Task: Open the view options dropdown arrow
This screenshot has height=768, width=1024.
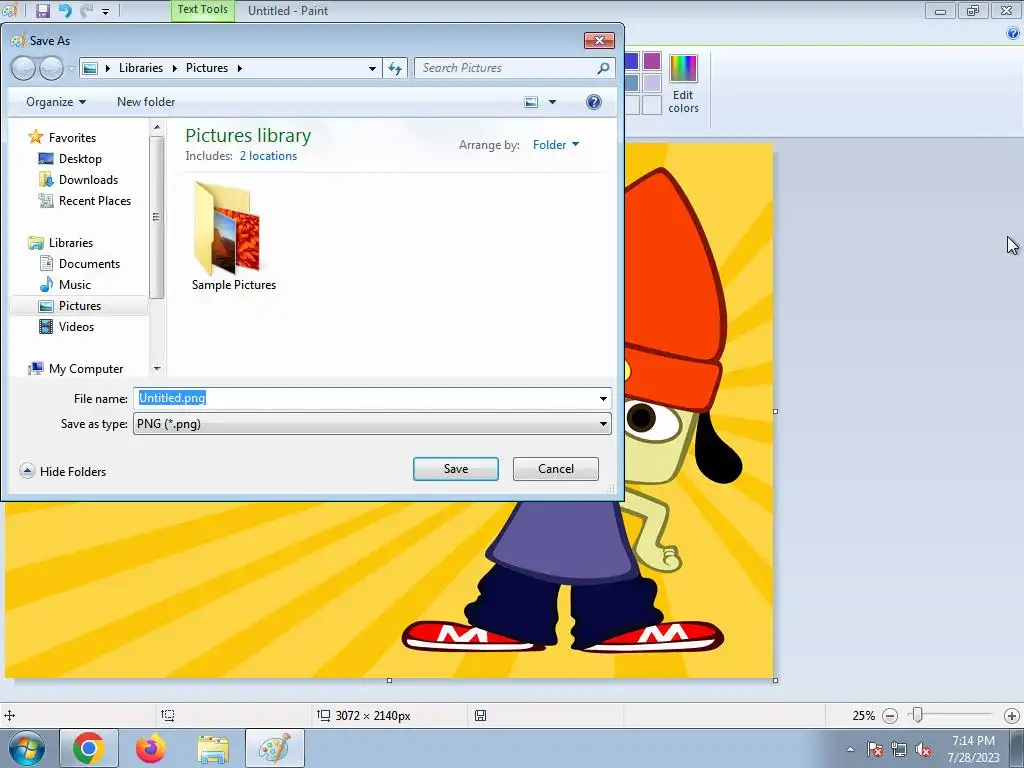Action: tap(552, 102)
